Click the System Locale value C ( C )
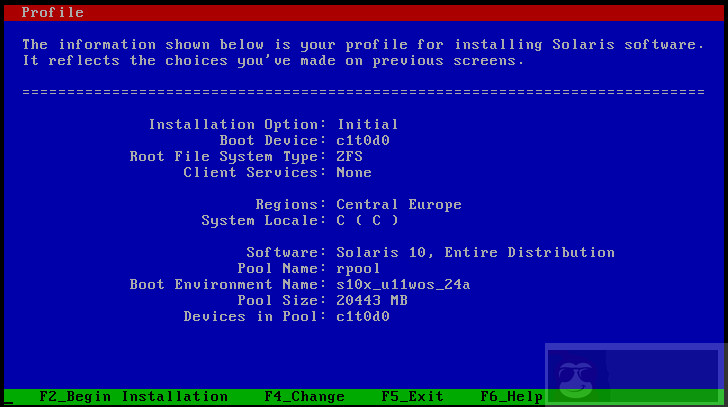The height and width of the screenshot is (407, 728). (x=368, y=220)
